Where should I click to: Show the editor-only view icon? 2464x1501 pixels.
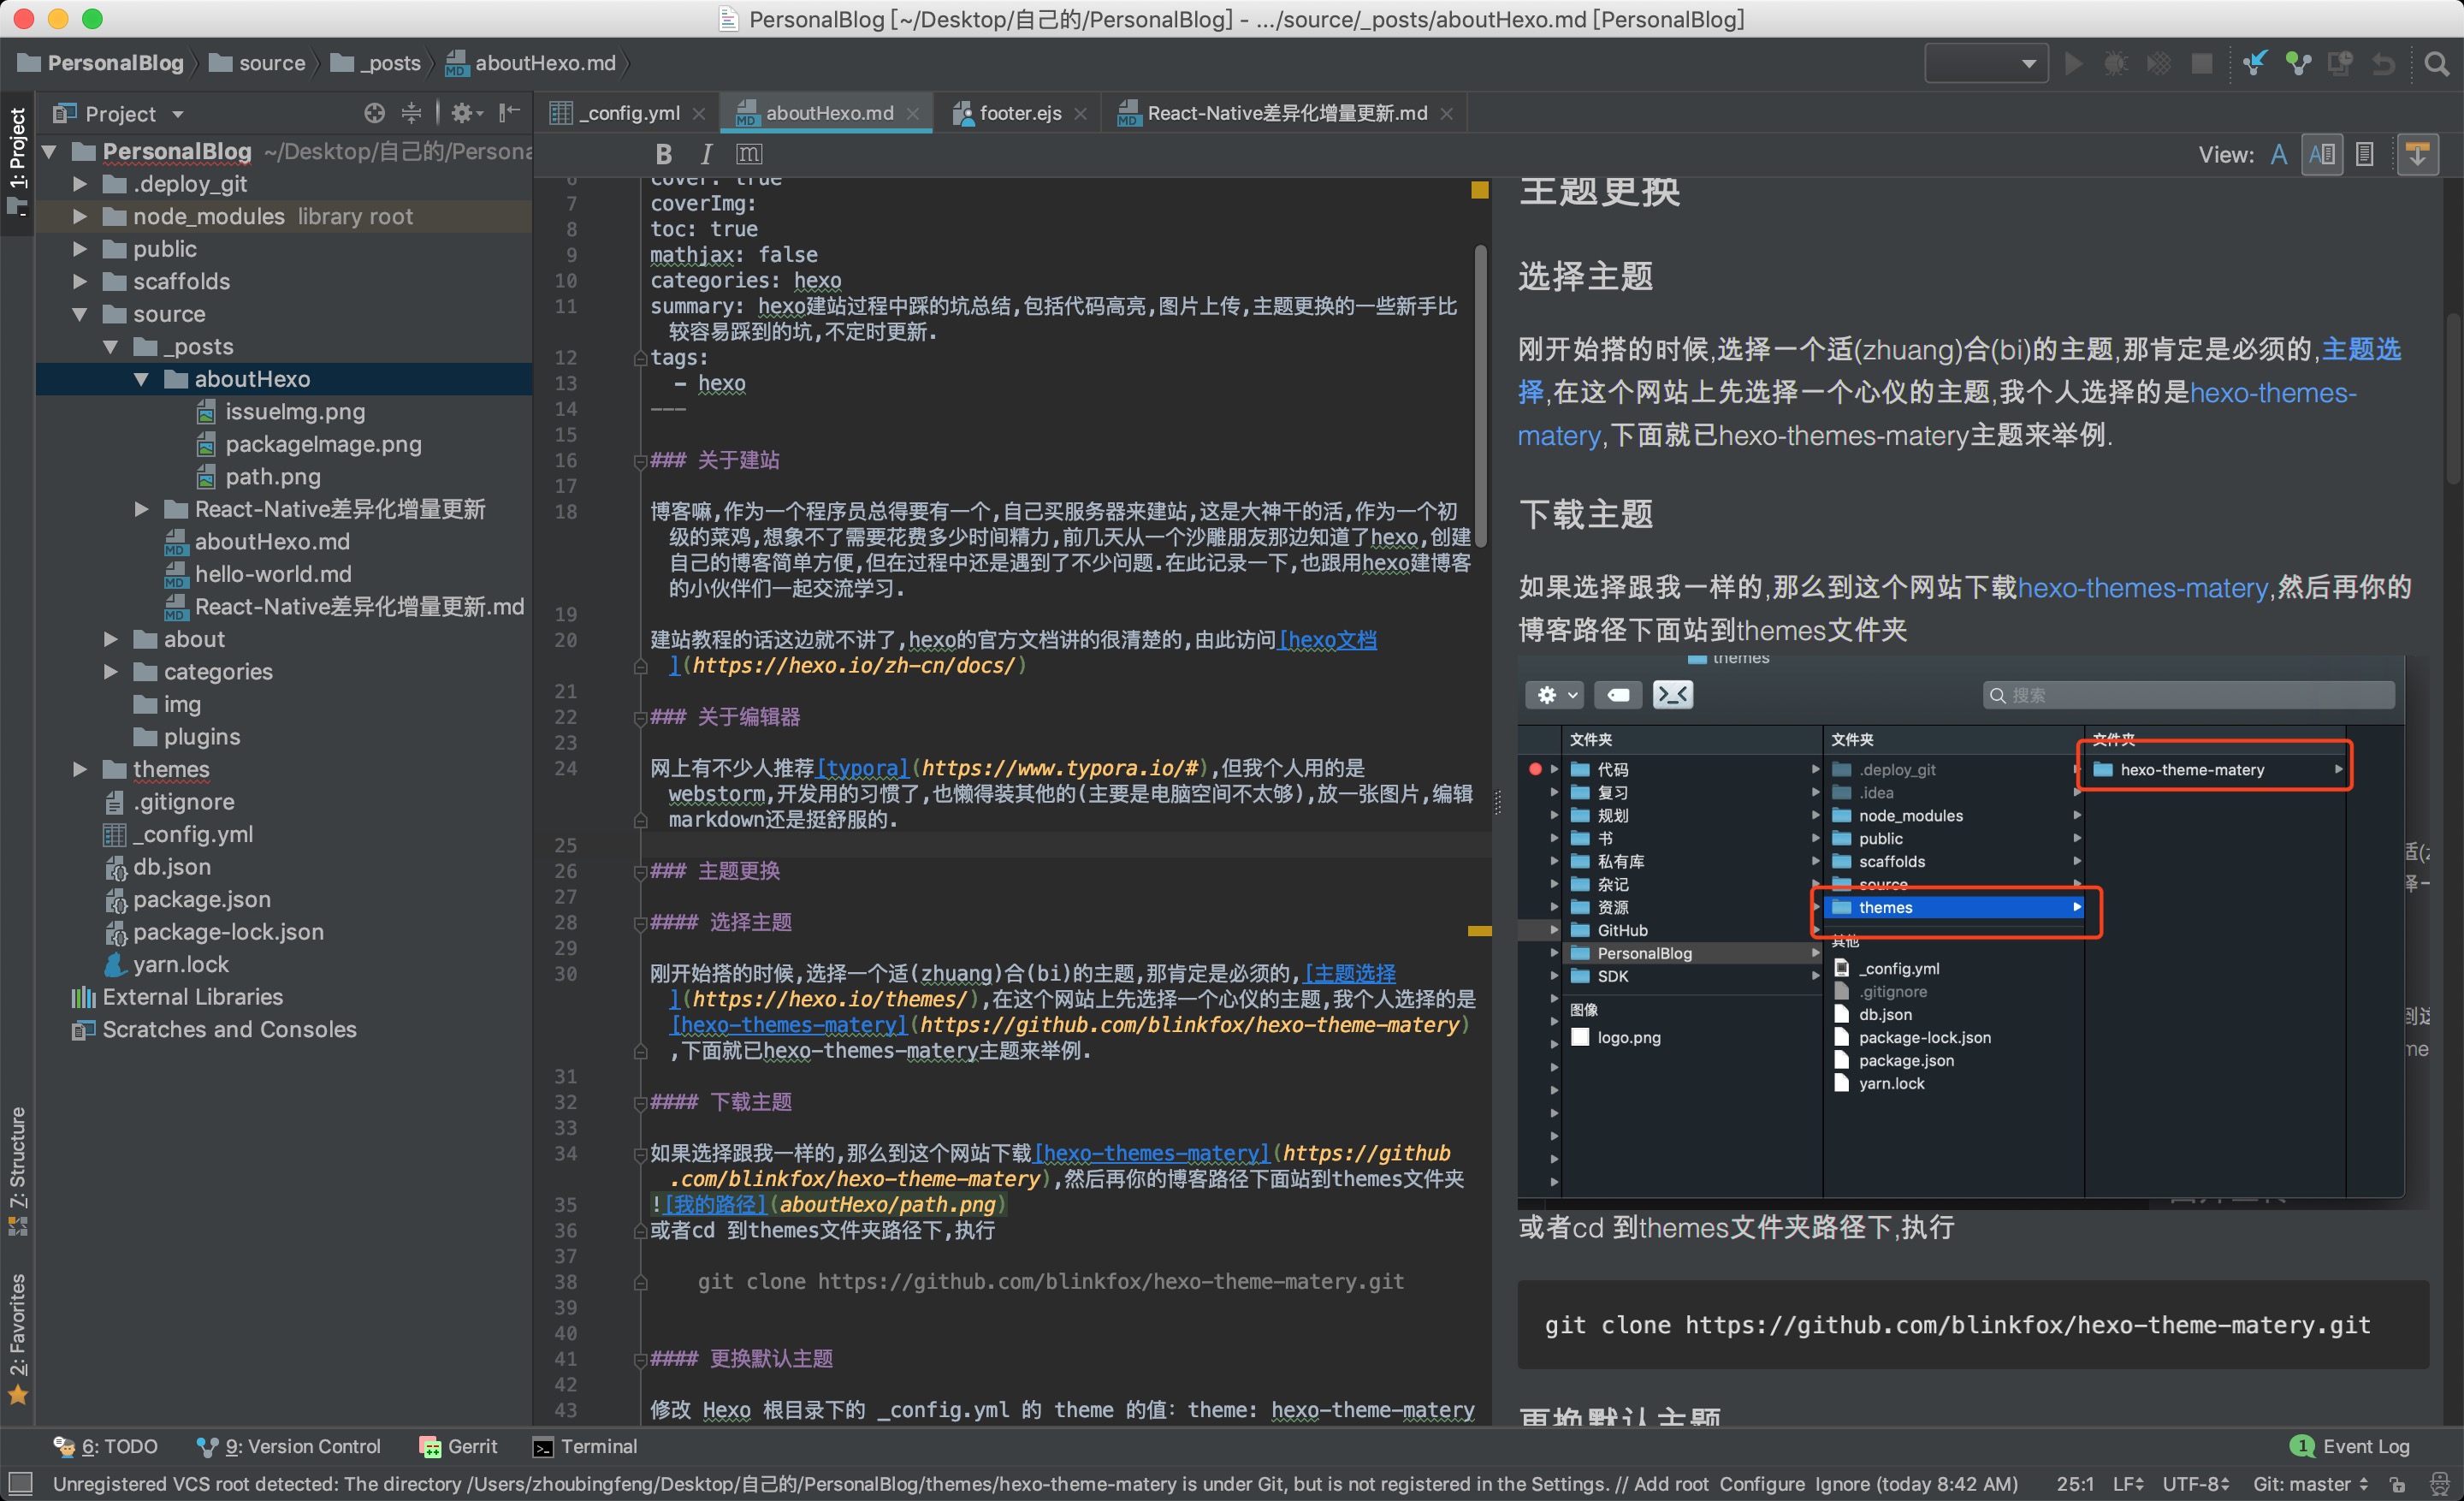click(x=2279, y=155)
